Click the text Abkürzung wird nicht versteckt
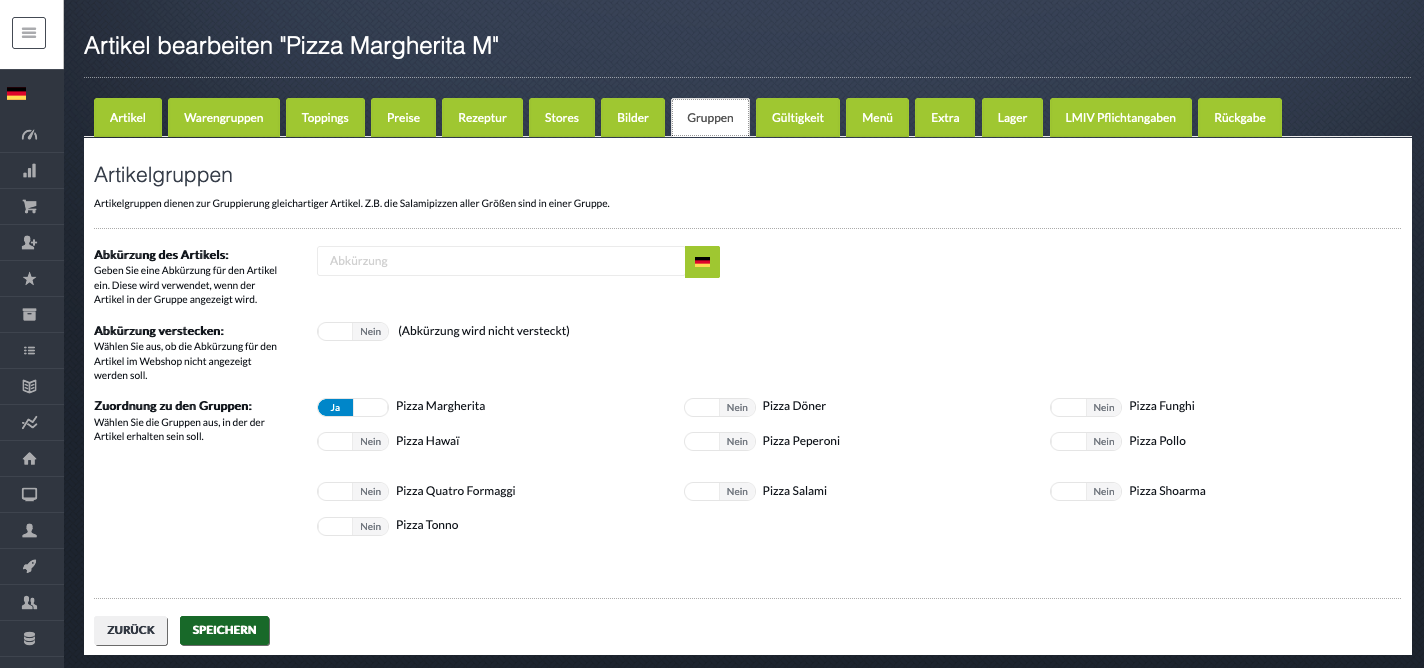 point(484,331)
